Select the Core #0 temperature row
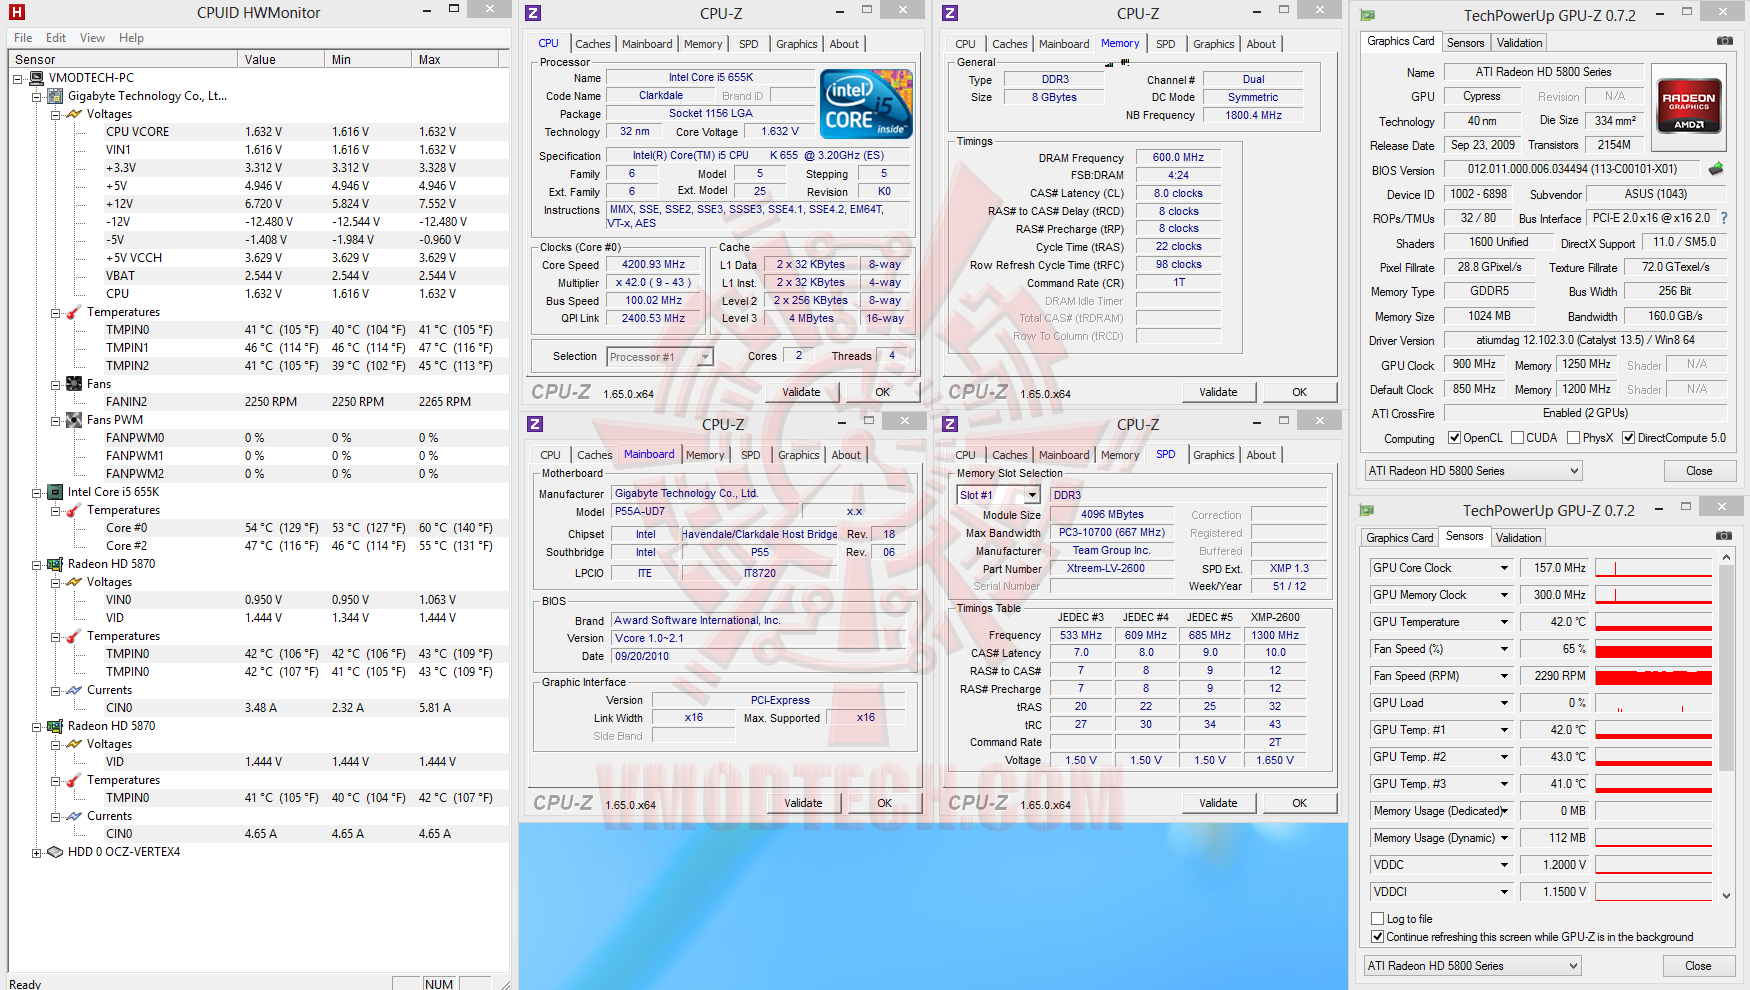This screenshot has height=990, width=1750. 259,528
